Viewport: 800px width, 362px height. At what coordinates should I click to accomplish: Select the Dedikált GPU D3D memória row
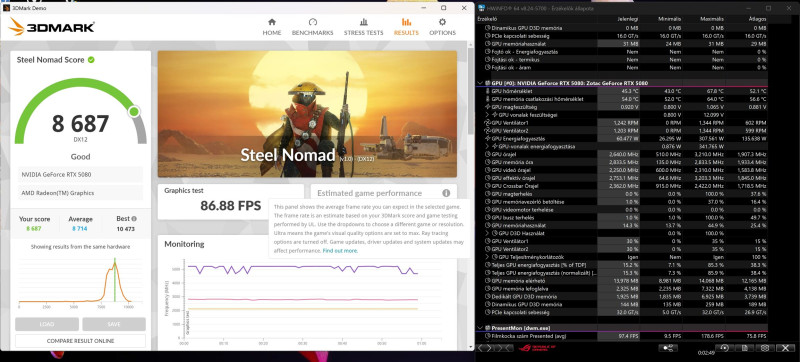(x=622, y=296)
